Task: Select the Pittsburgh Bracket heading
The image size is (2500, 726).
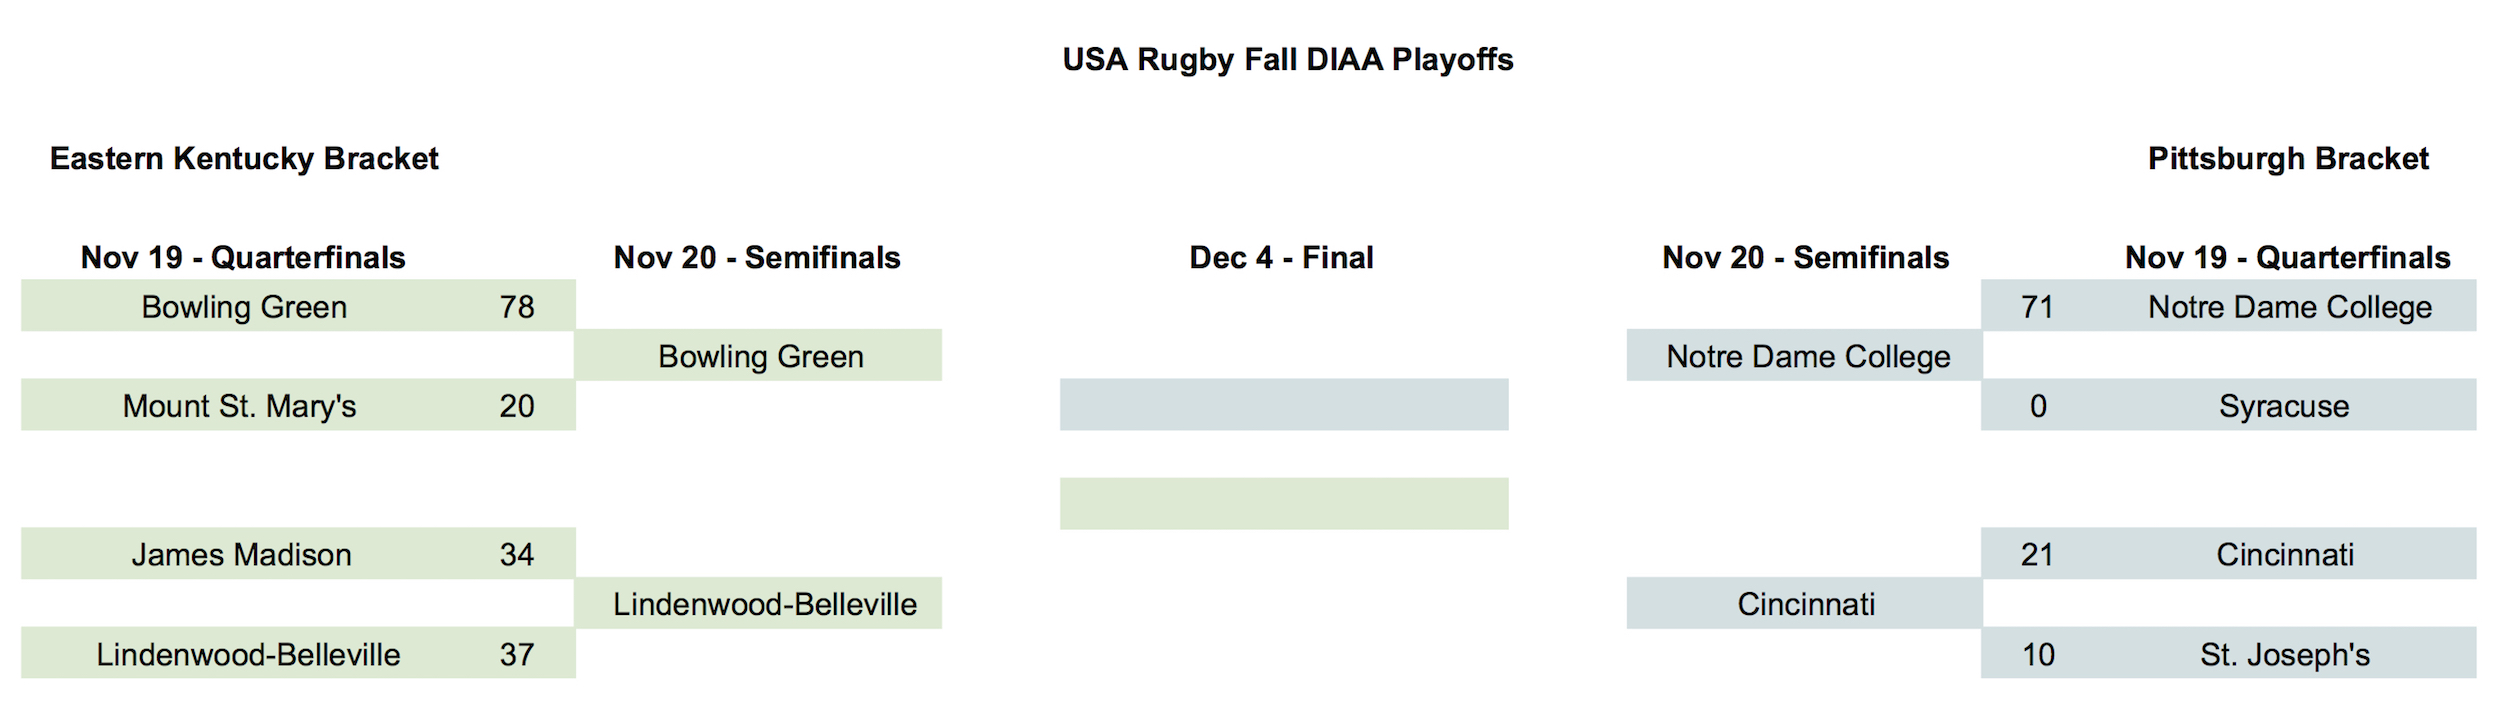Action: click(x=2288, y=158)
